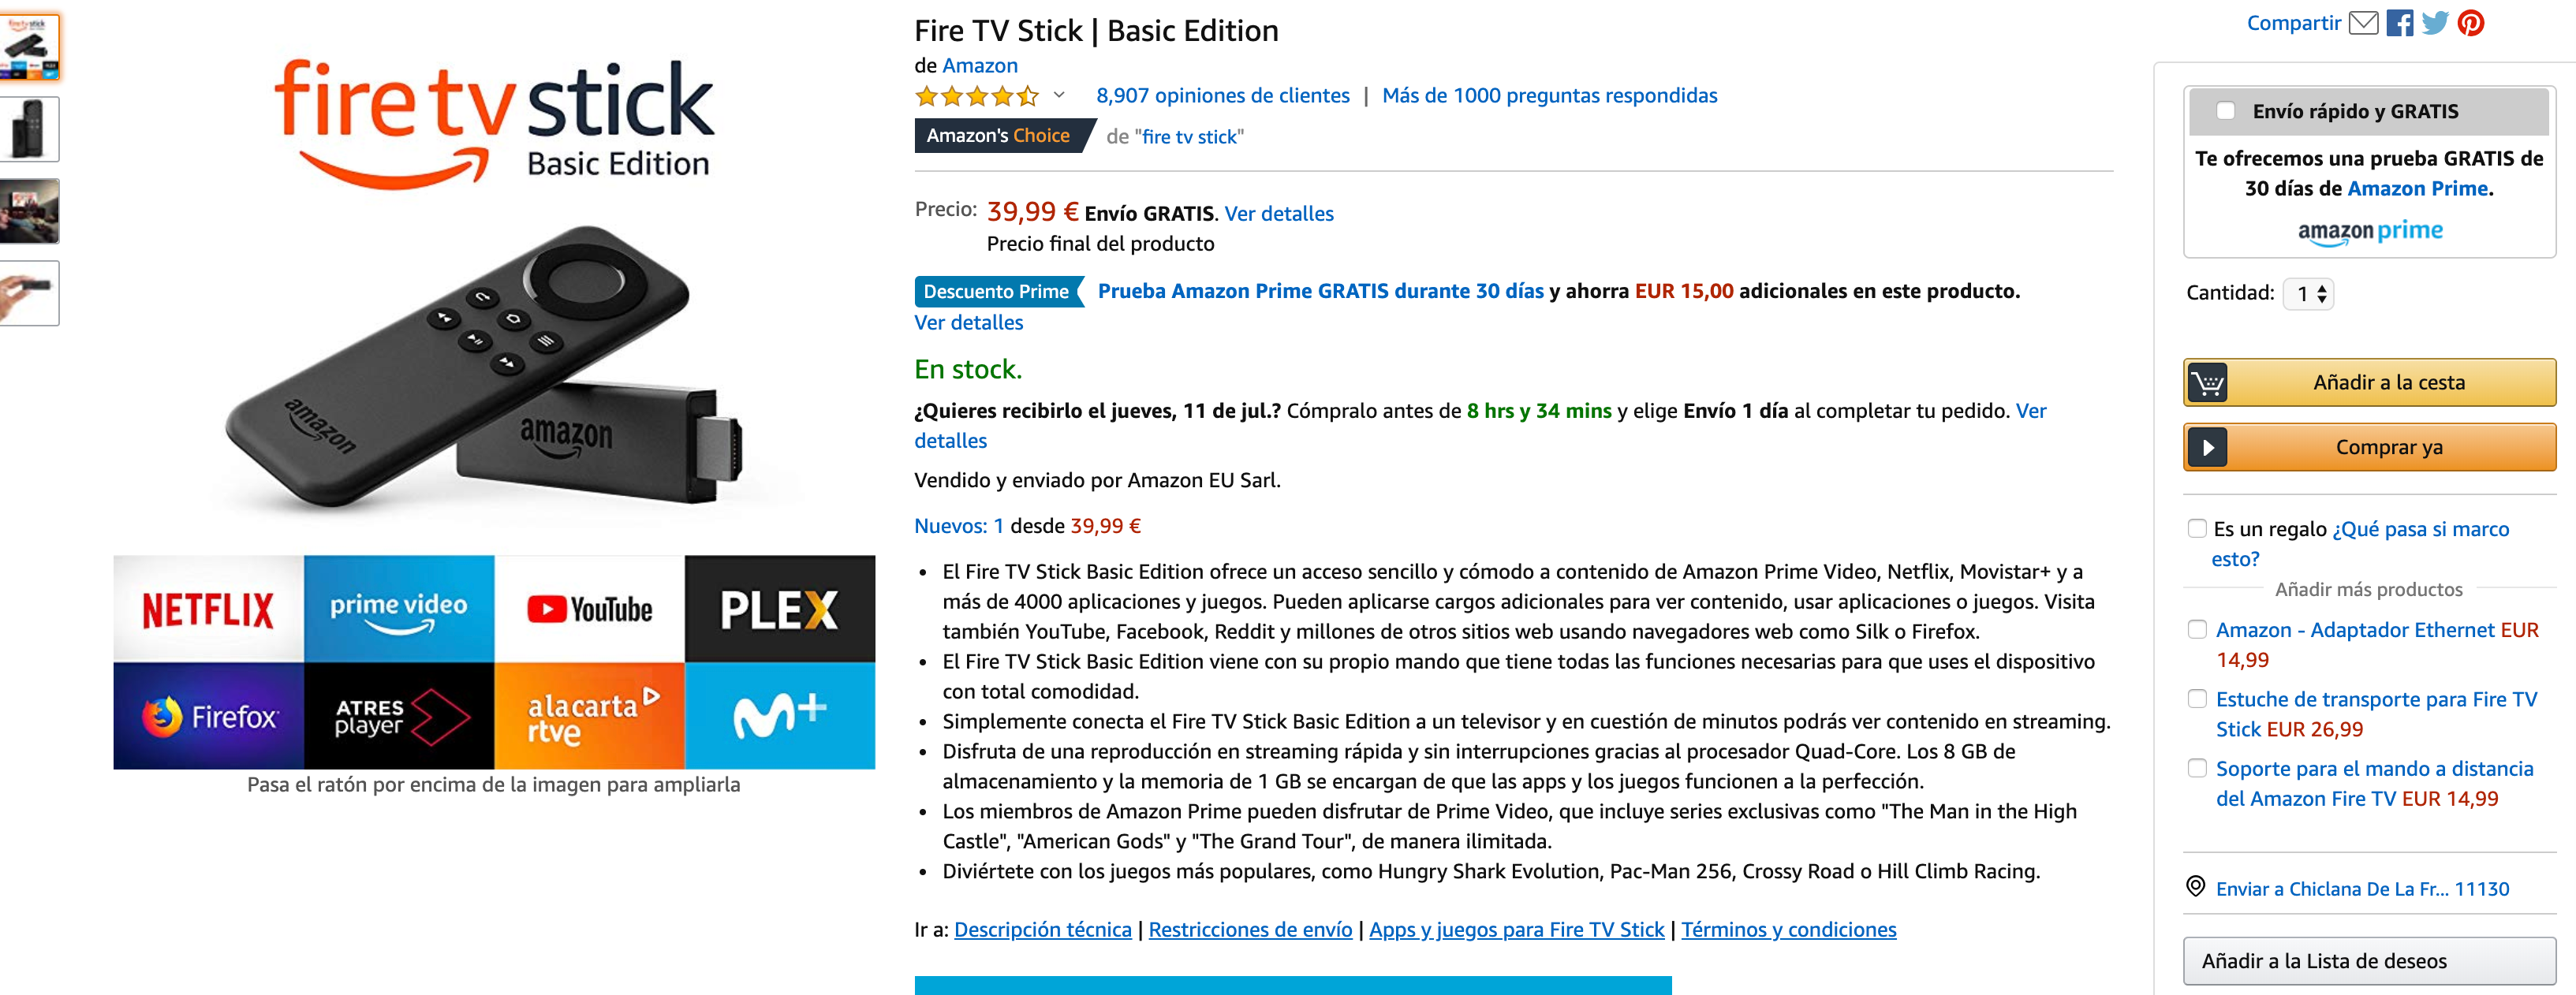Expand the star rating breakdown chevron

pyautogui.click(x=1059, y=95)
